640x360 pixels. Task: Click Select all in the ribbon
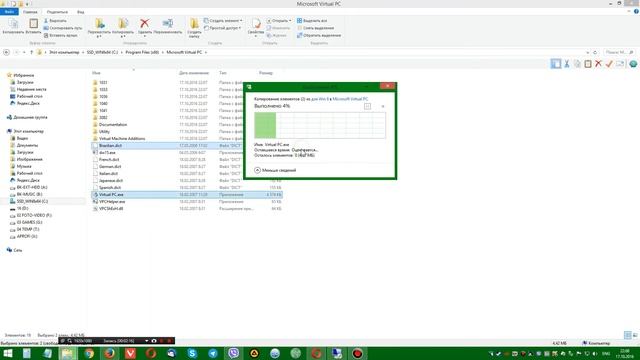(312, 20)
